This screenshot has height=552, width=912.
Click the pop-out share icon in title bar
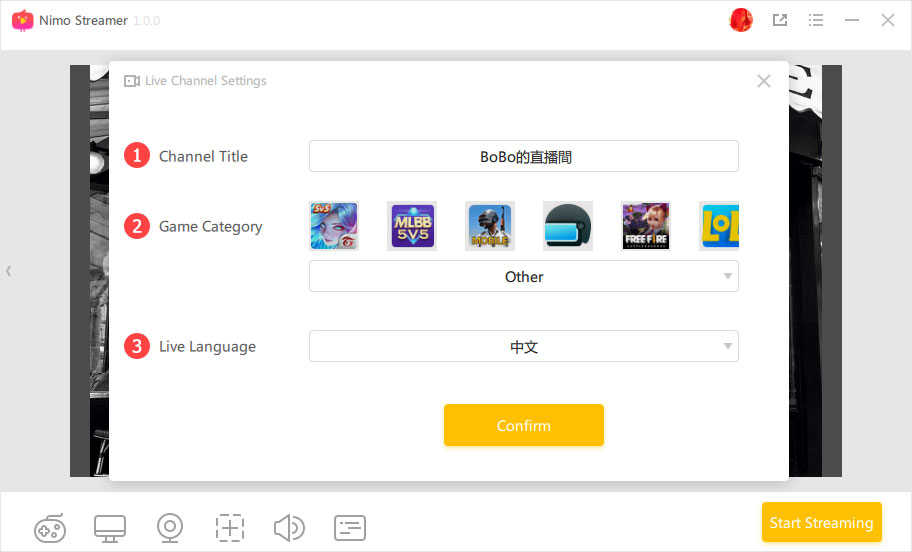coord(780,20)
